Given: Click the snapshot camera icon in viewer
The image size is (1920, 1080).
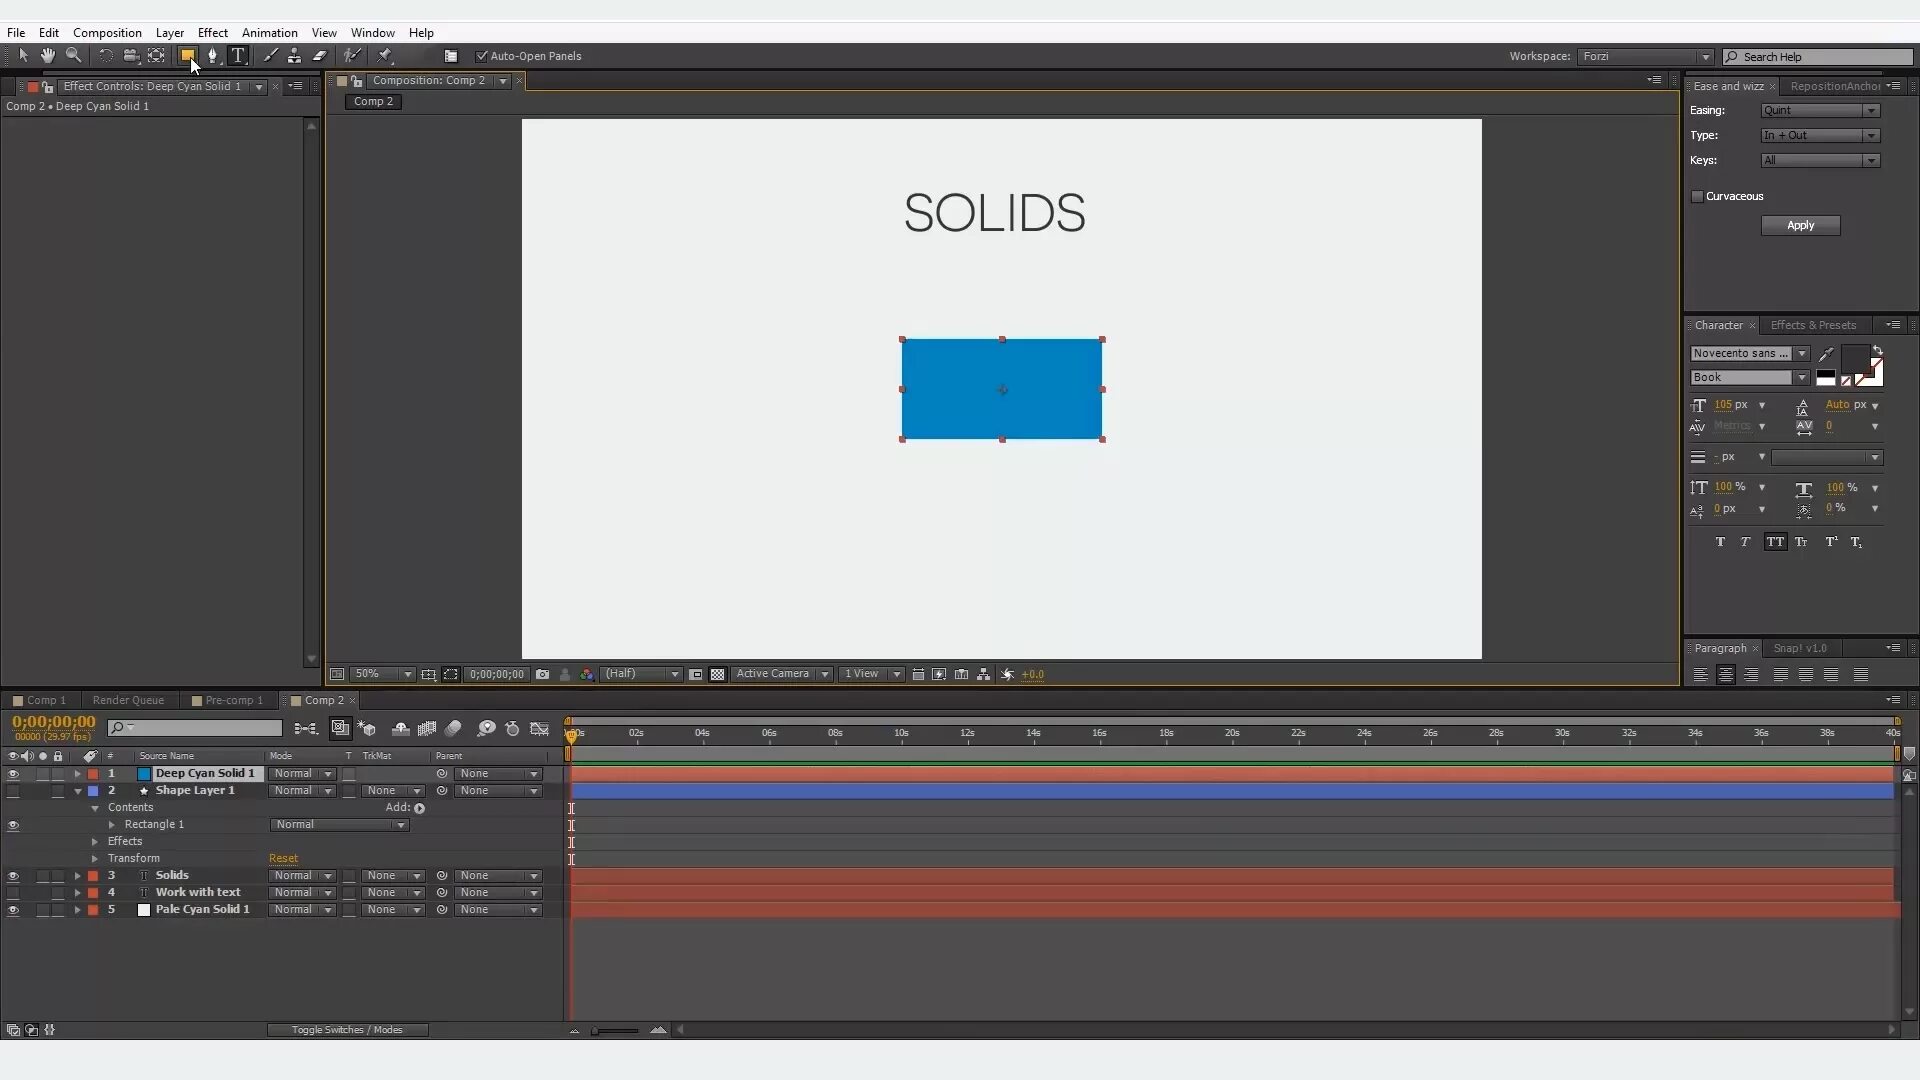Looking at the screenshot, I should (542, 675).
